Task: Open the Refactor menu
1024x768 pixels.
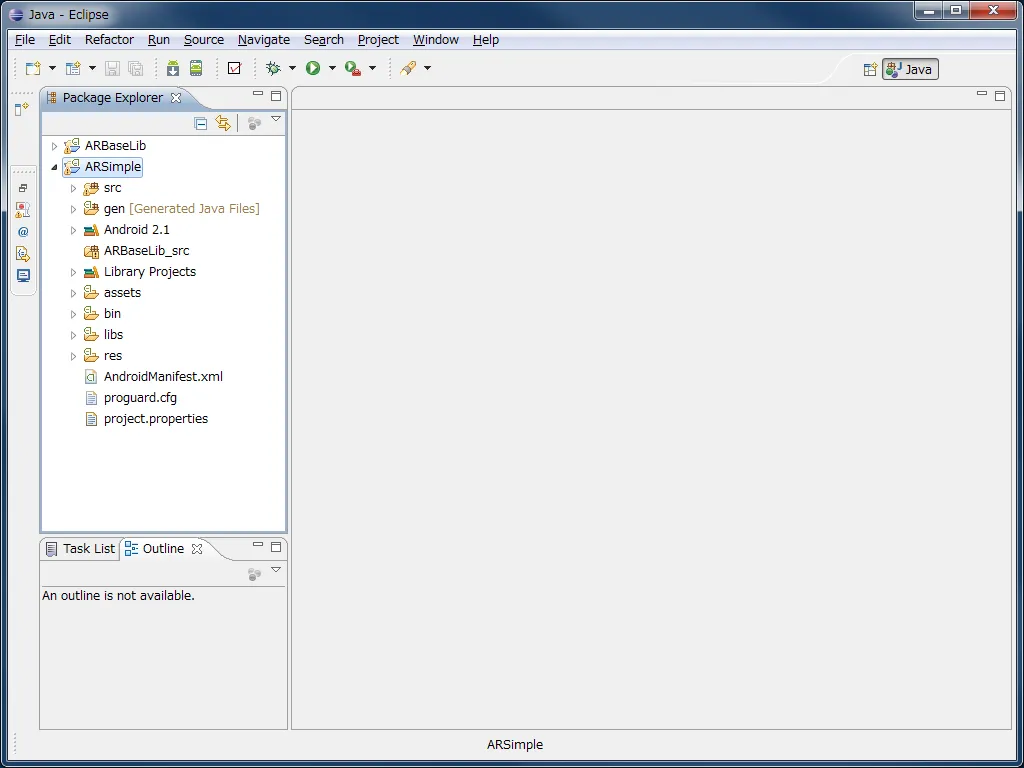Action: coord(109,40)
